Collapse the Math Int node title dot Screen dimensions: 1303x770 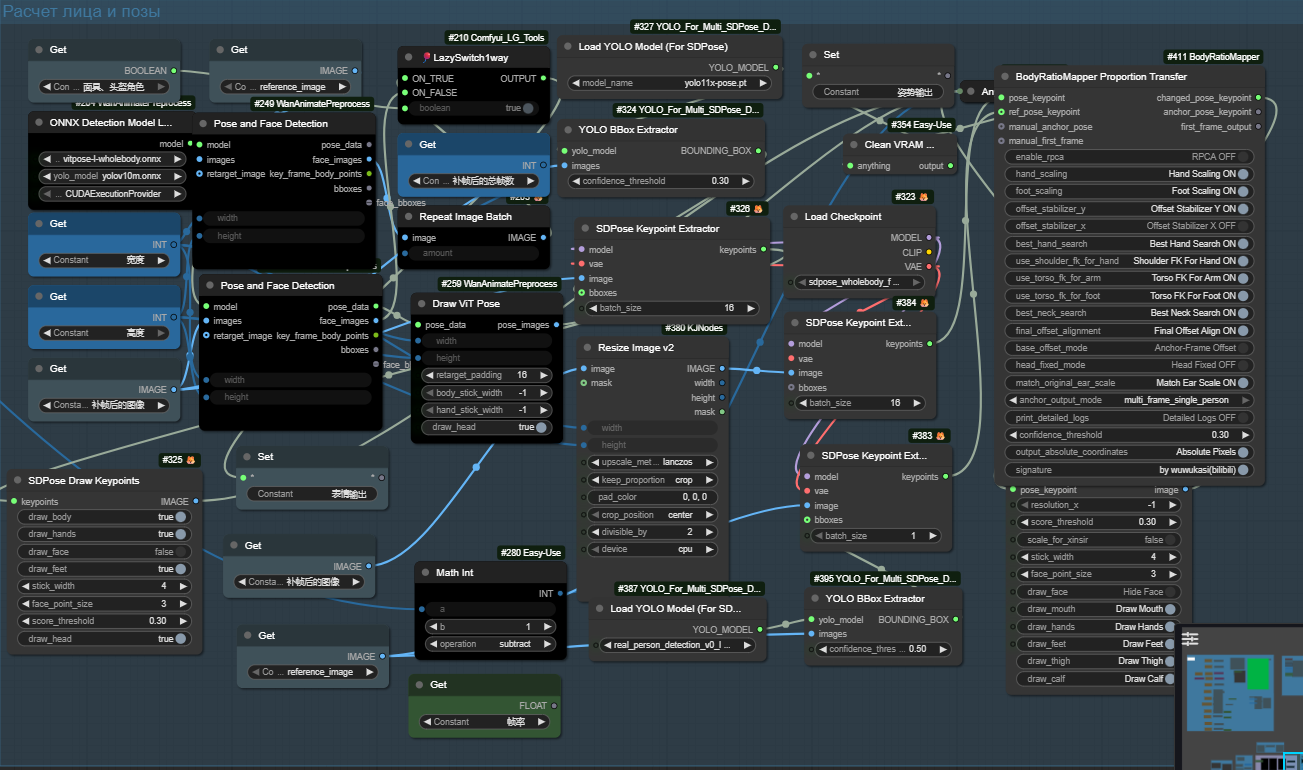point(424,572)
